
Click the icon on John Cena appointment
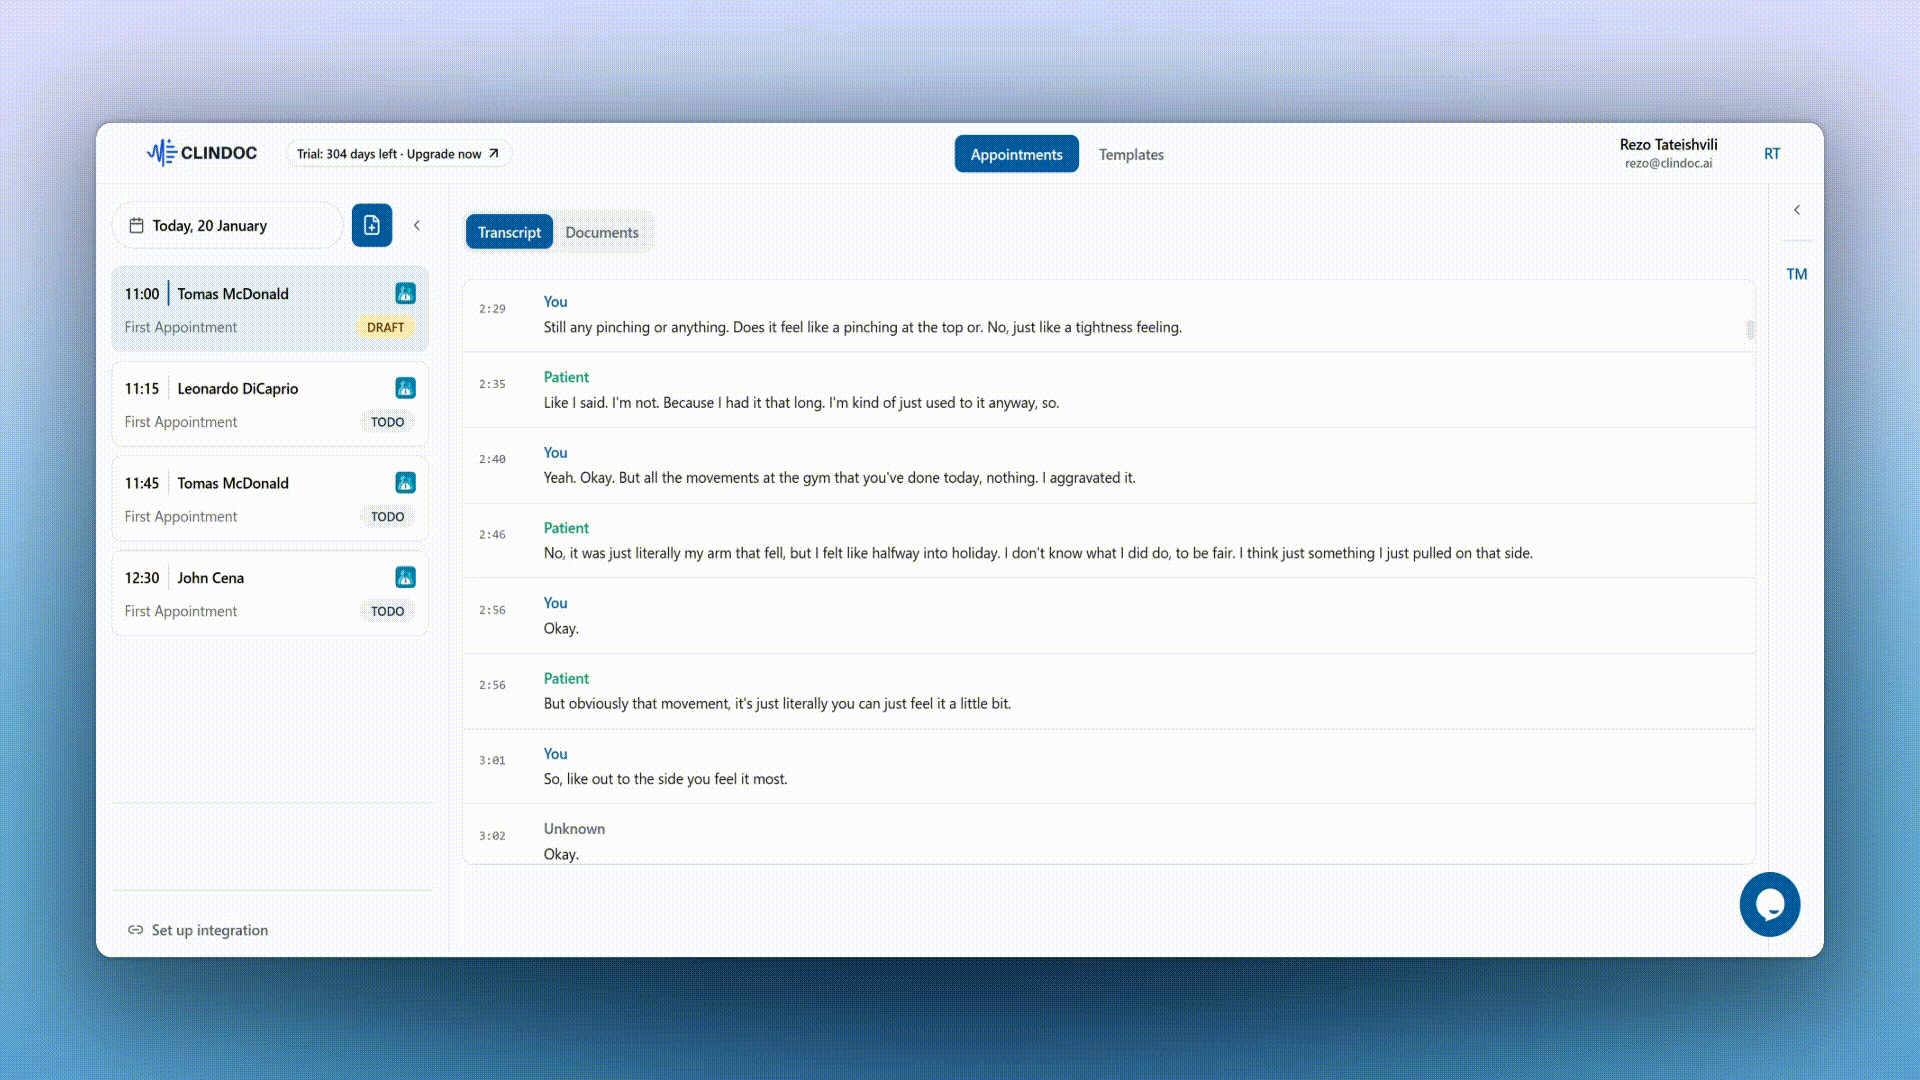point(405,577)
